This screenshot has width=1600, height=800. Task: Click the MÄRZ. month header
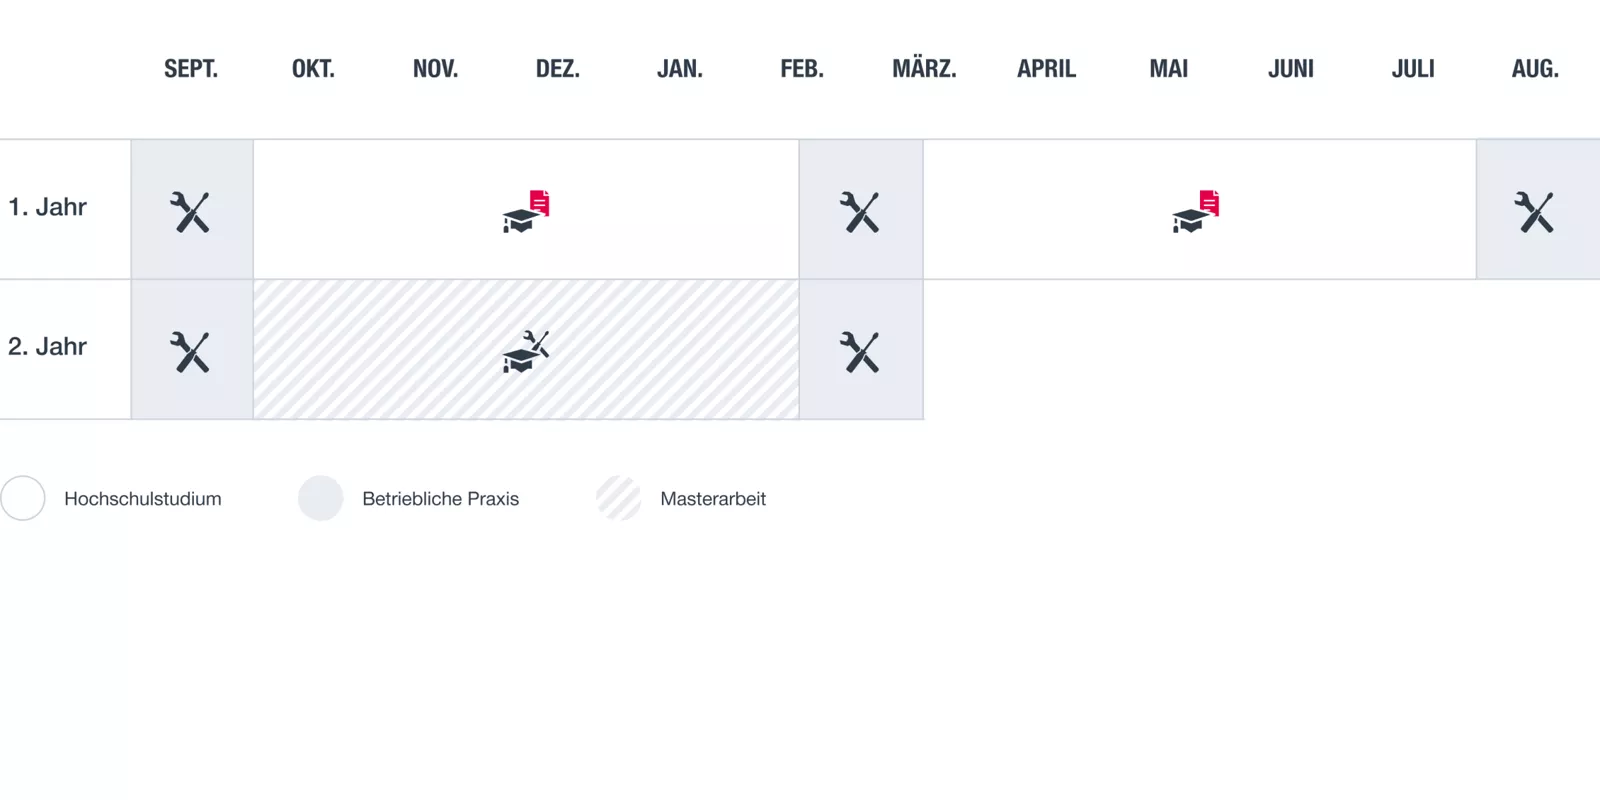924,69
